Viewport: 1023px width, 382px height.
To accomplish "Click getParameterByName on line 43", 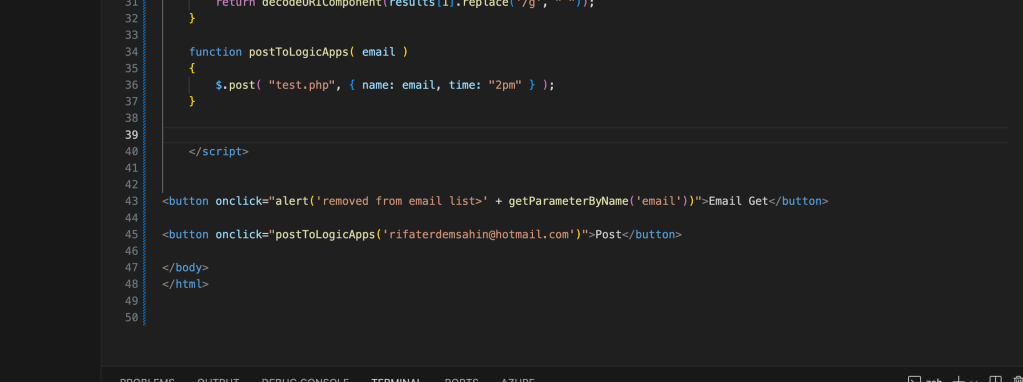I will tap(568, 201).
